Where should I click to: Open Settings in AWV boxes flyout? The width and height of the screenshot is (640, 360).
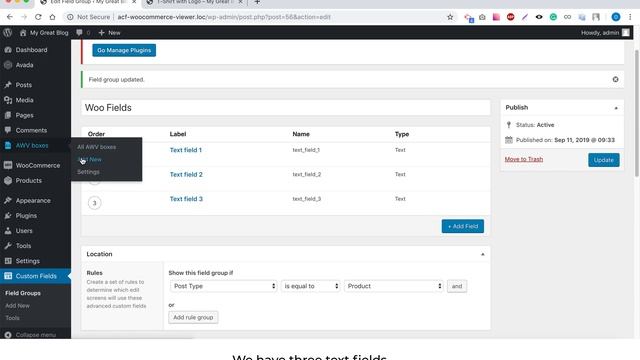pyautogui.click(x=88, y=172)
